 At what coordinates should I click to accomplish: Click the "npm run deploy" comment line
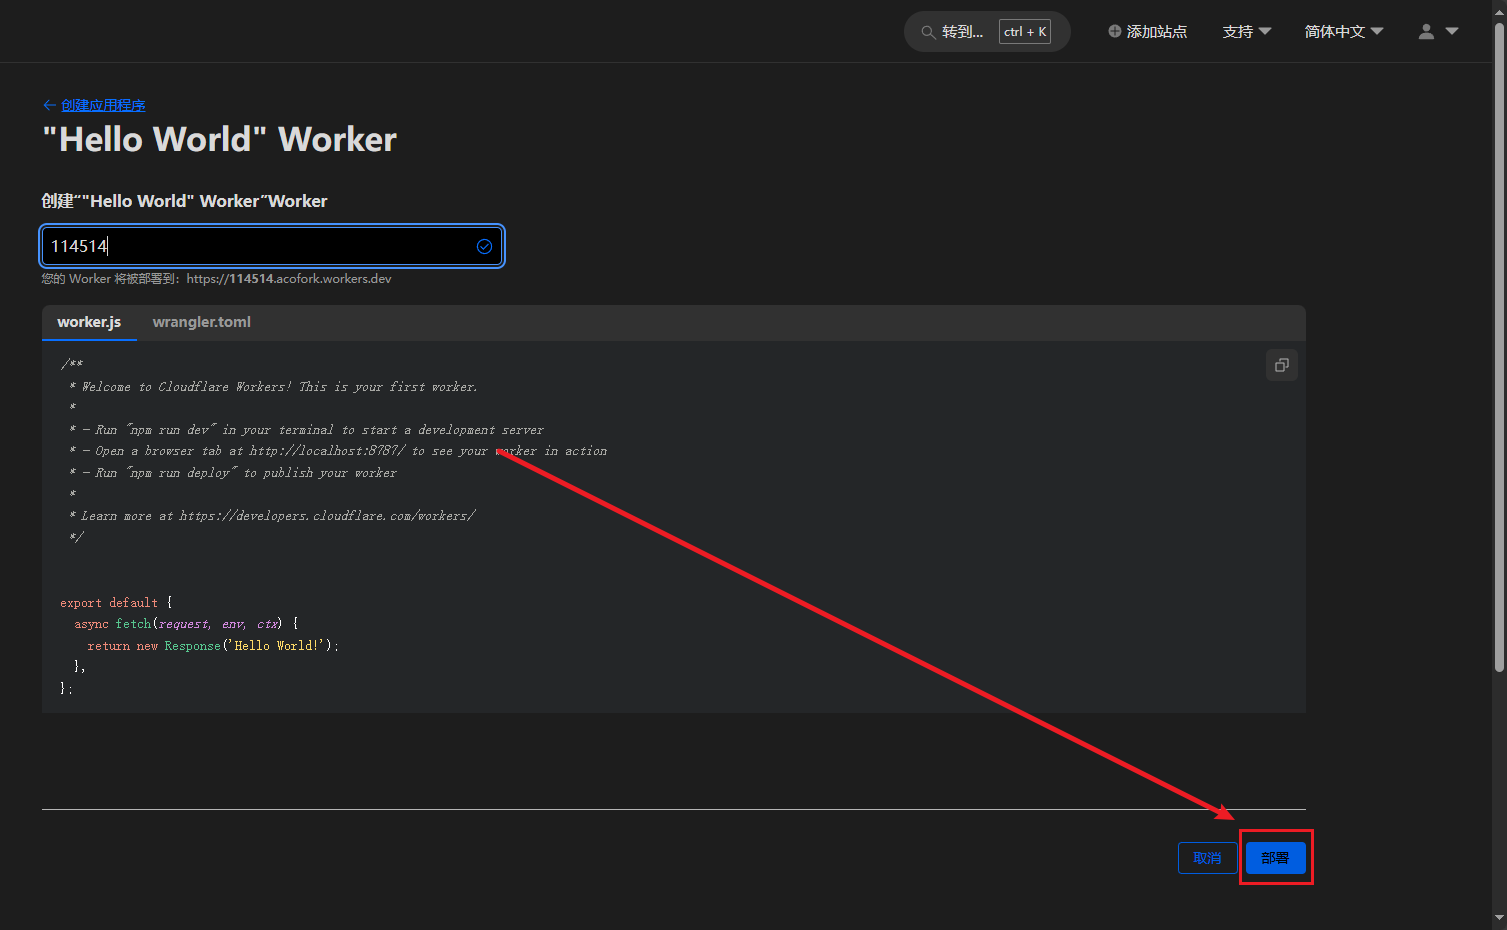click(232, 473)
